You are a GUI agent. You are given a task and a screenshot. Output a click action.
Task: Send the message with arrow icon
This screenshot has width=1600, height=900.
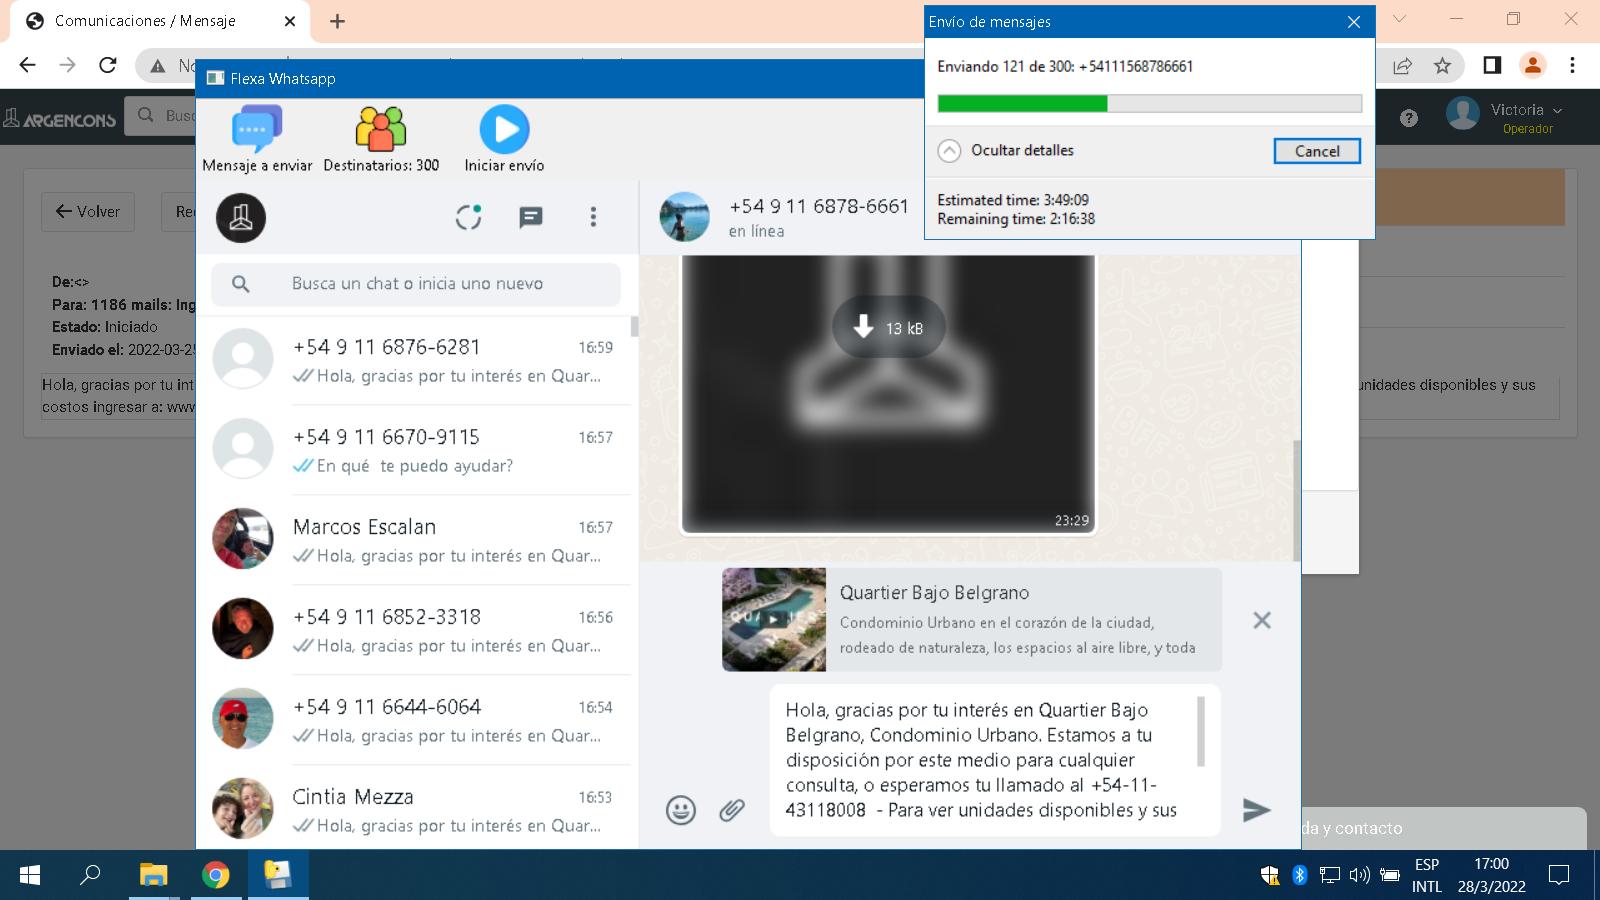(x=1256, y=809)
